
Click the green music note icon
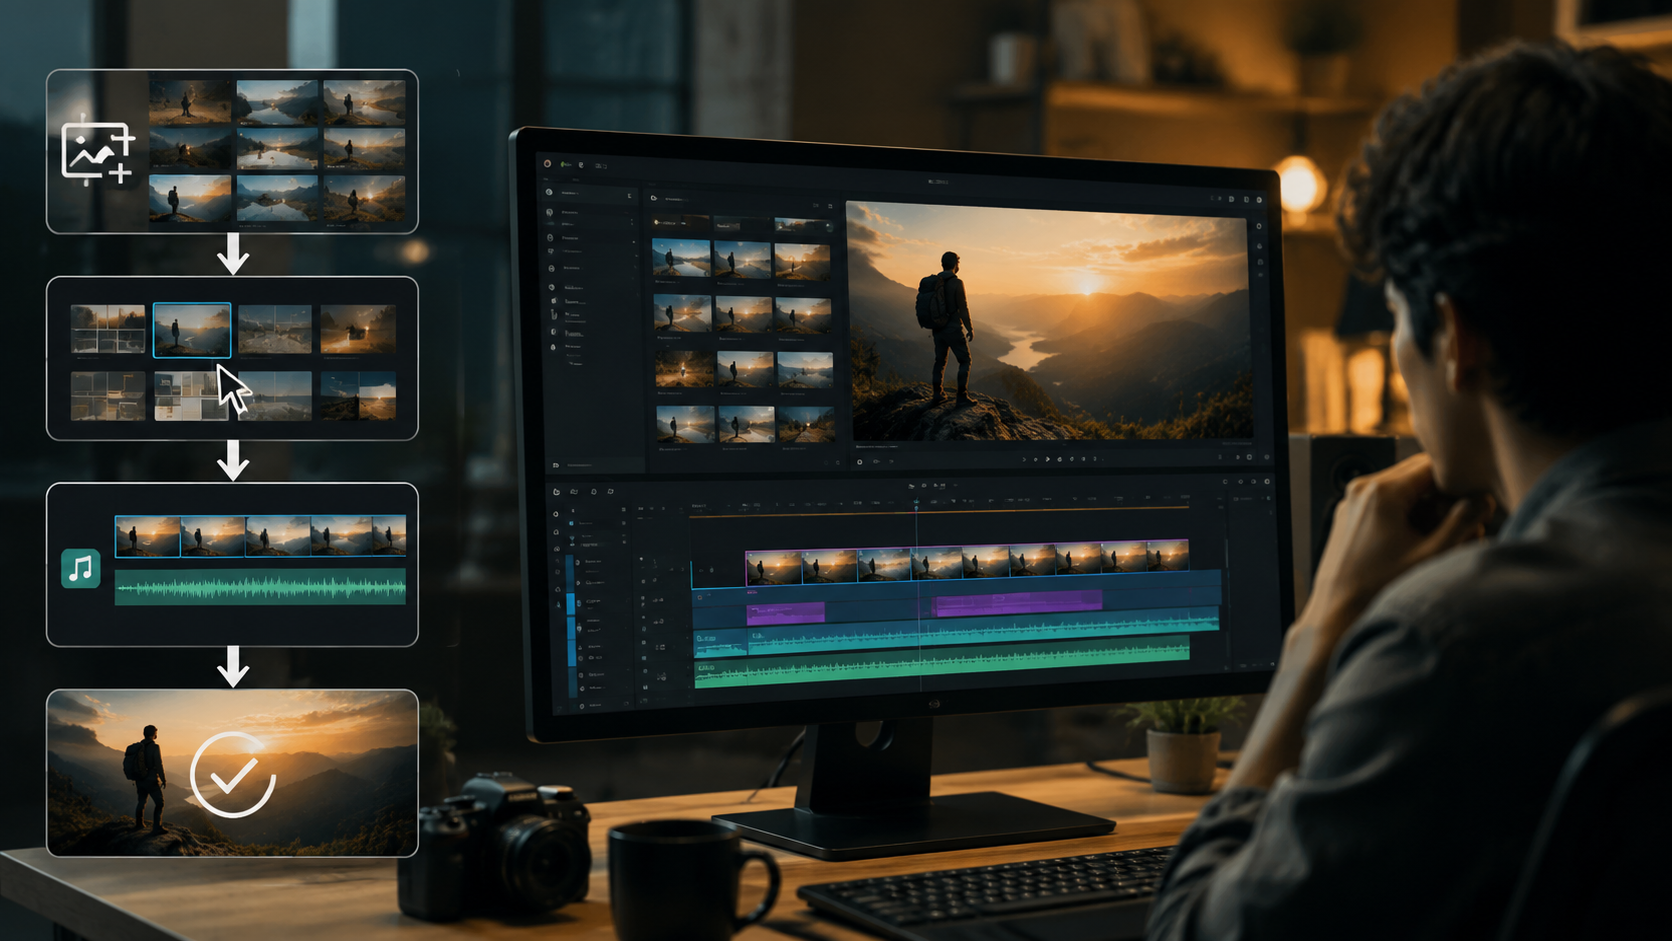tap(80, 568)
